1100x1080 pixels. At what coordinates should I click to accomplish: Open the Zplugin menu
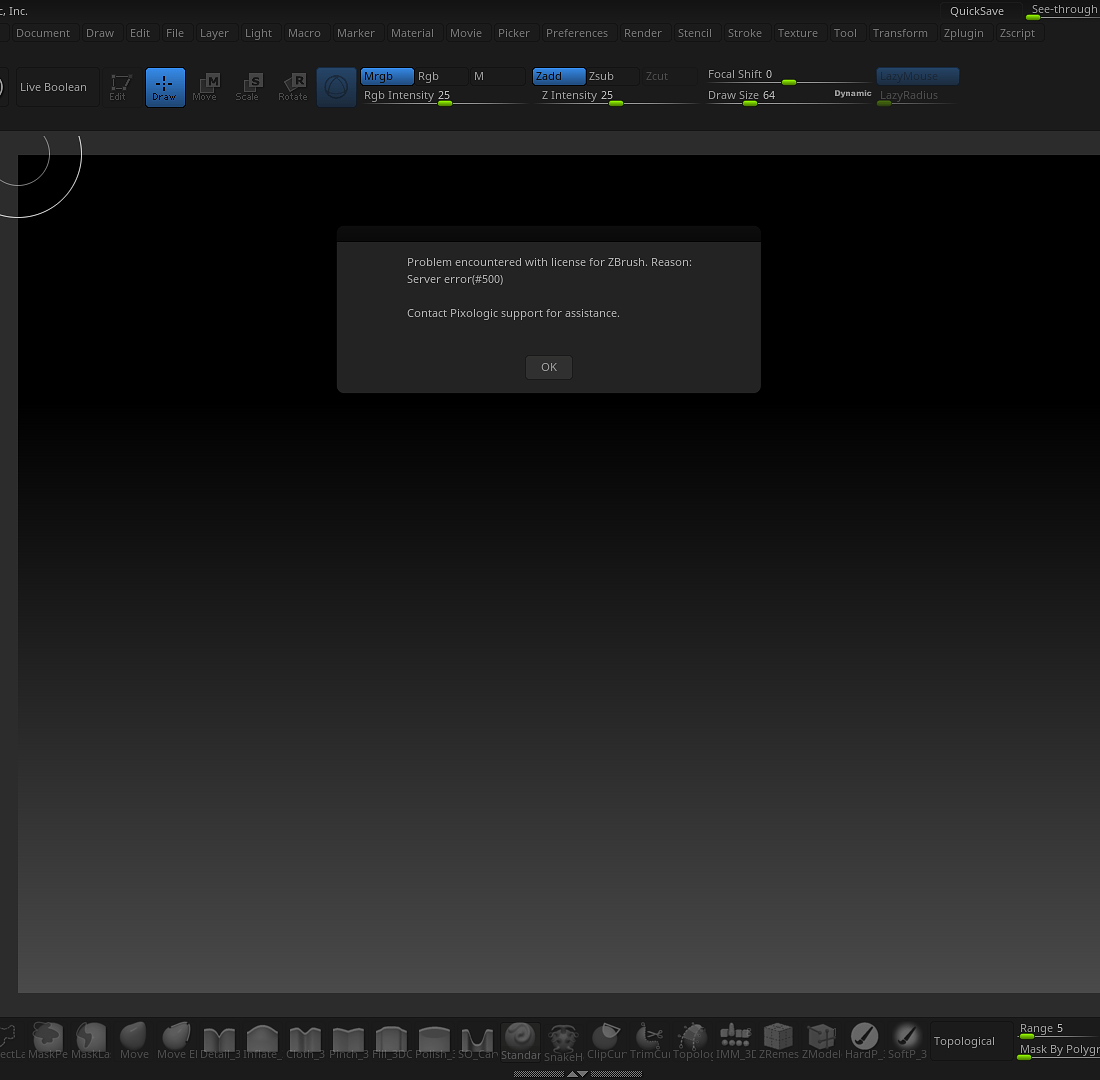[x=963, y=33]
